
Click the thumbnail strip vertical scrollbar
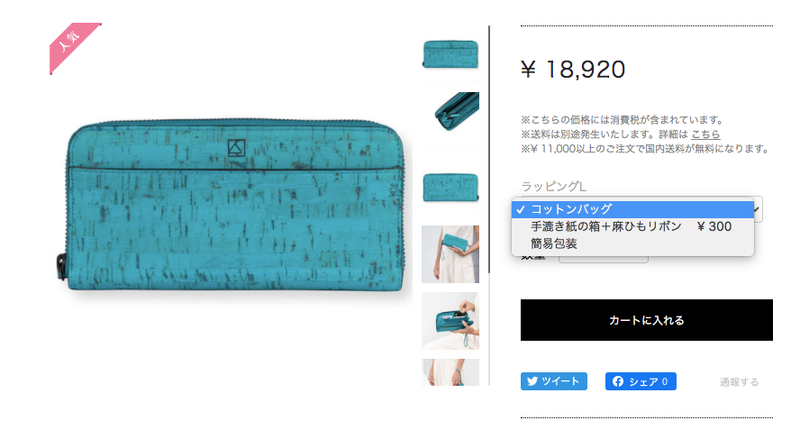pos(489,149)
